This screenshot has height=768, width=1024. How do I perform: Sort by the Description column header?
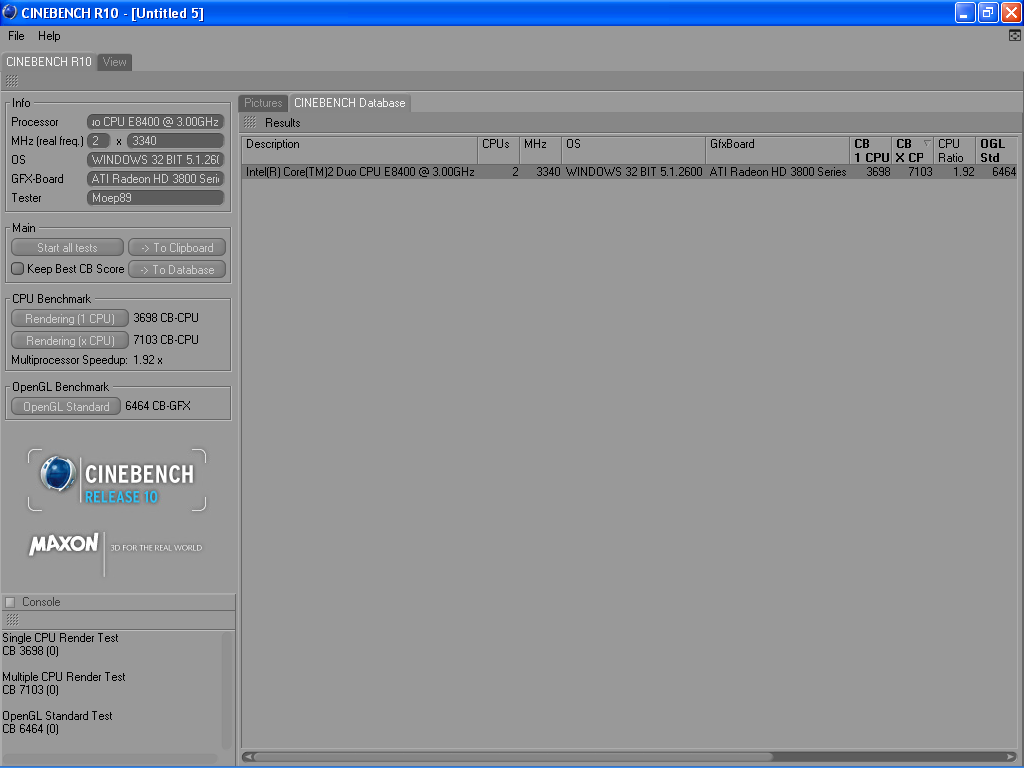point(359,150)
